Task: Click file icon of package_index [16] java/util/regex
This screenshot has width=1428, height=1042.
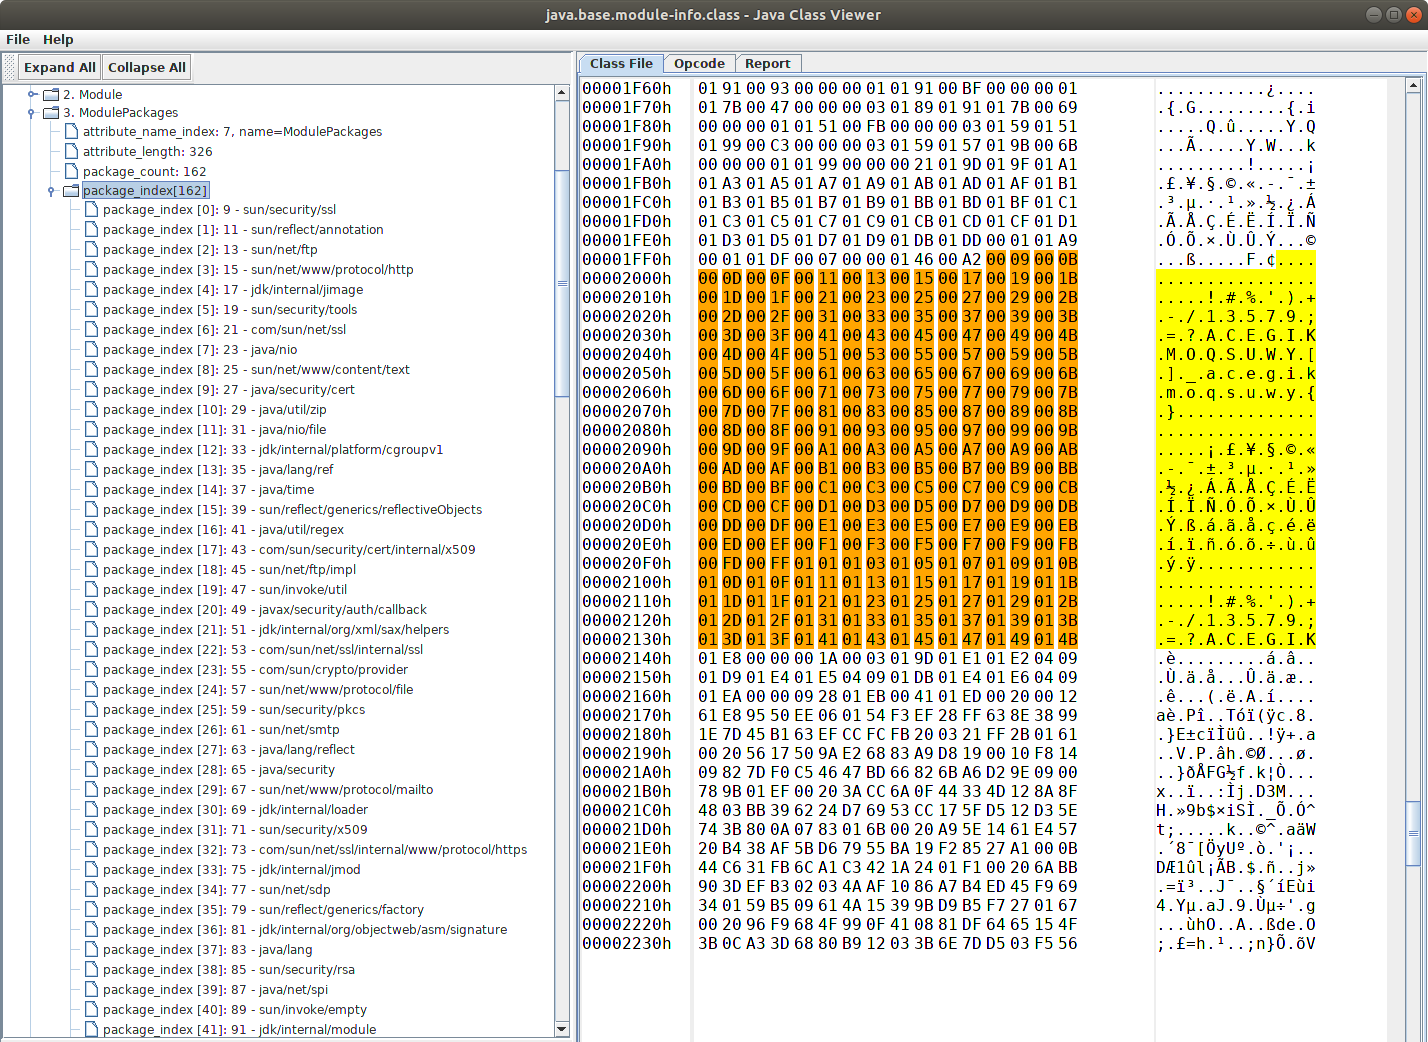Action: click(x=91, y=529)
